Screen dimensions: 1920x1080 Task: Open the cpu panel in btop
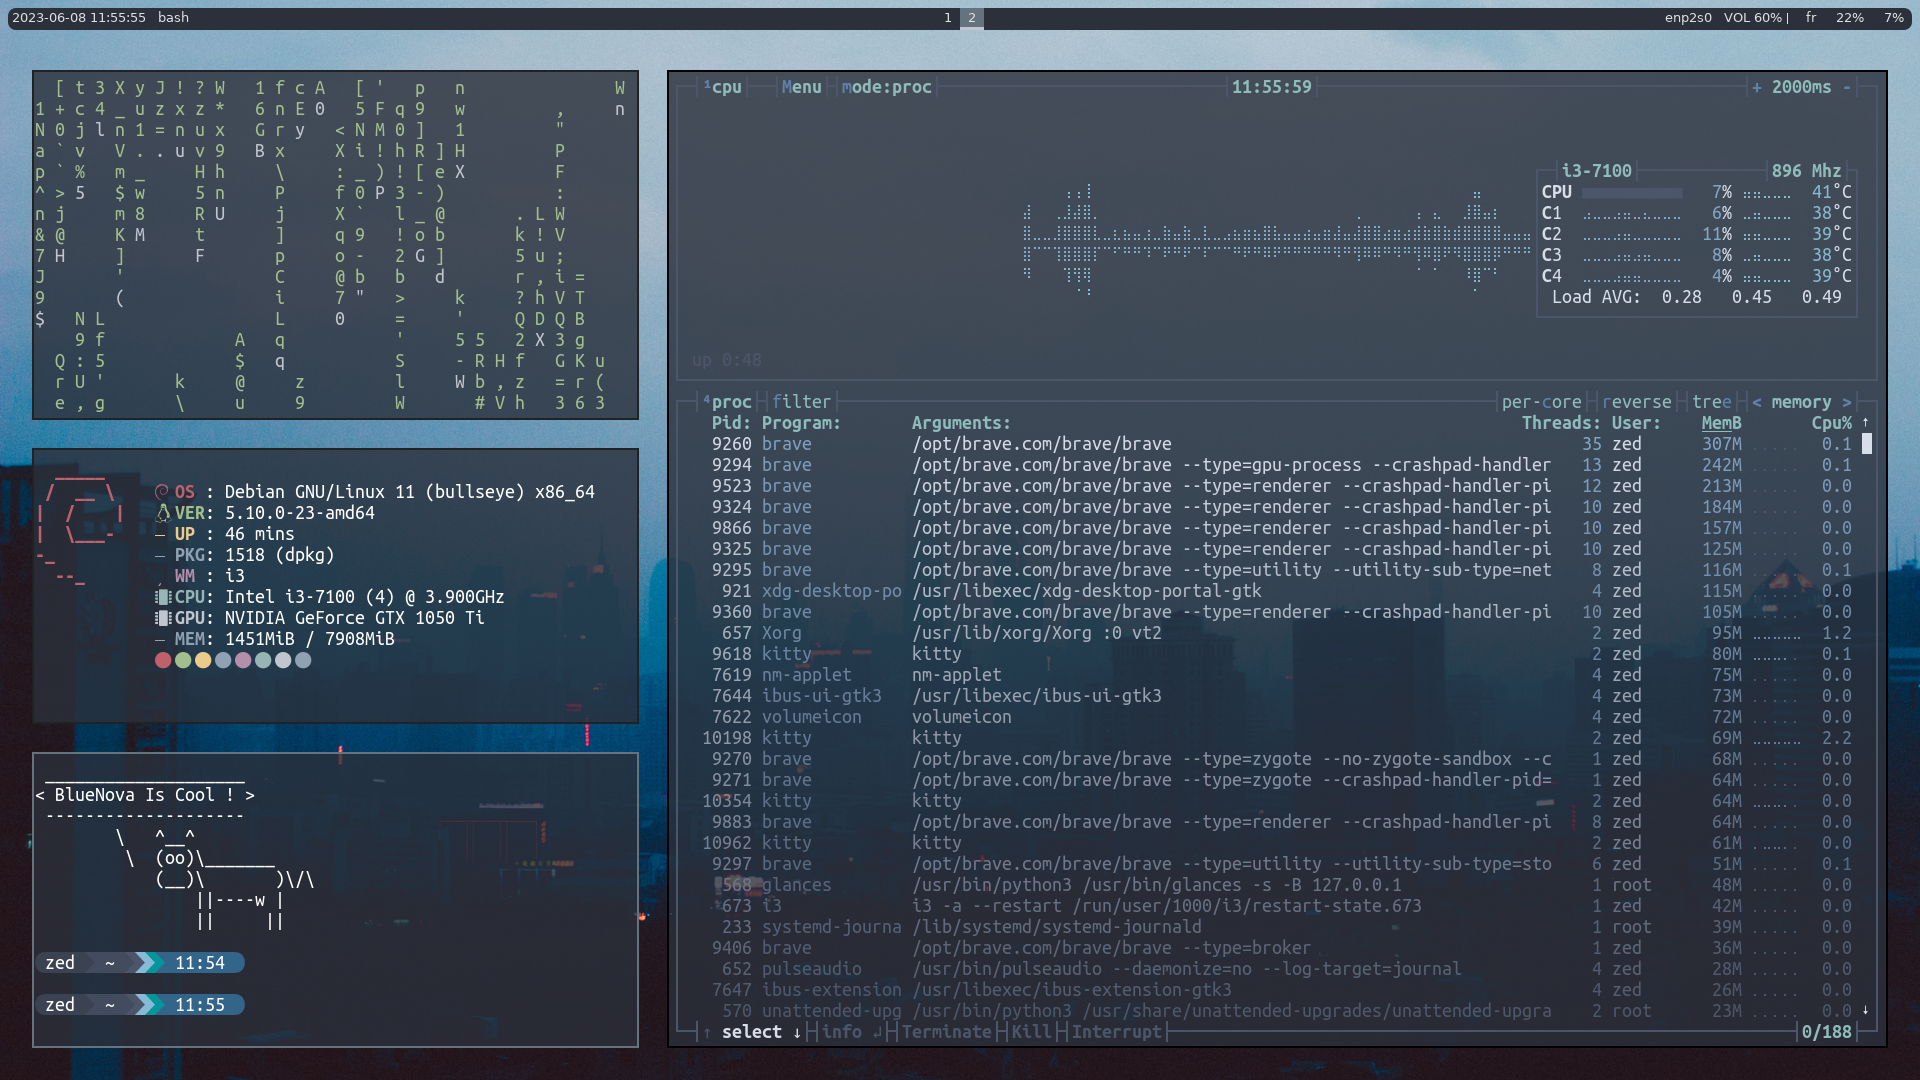(727, 87)
